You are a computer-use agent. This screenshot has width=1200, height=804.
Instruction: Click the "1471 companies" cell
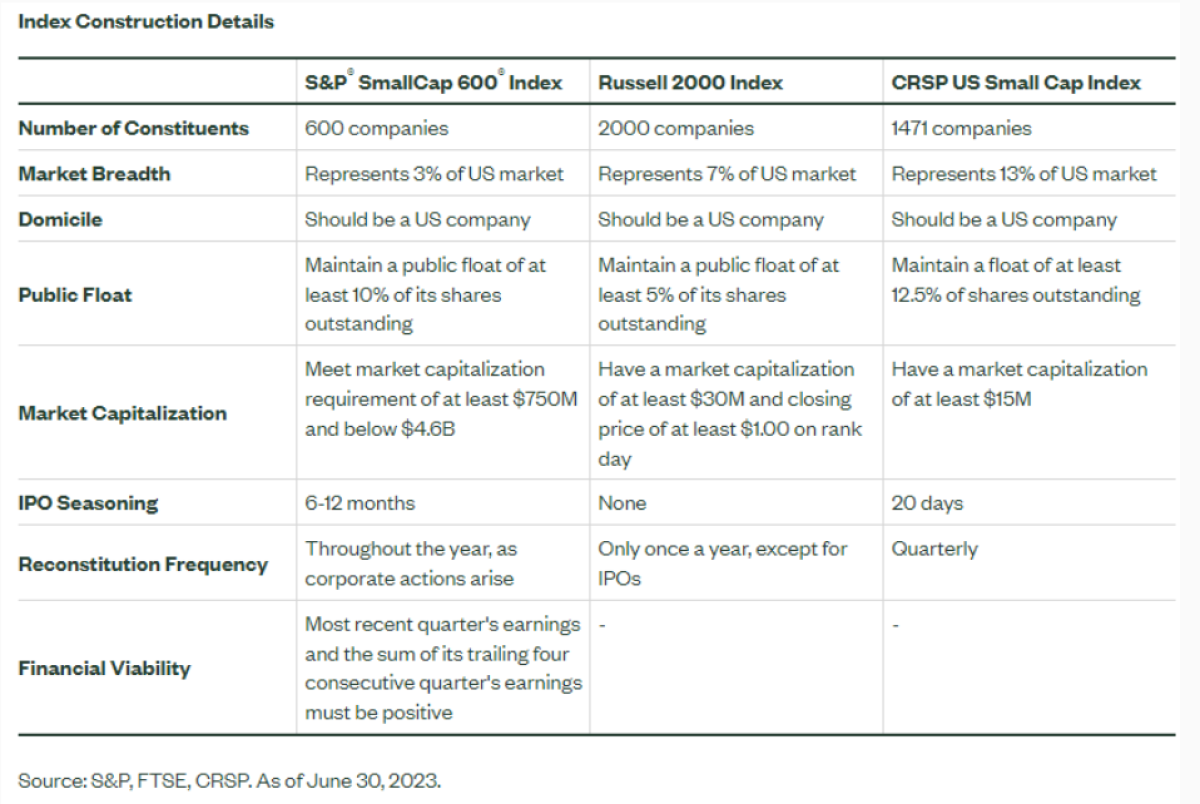961,128
